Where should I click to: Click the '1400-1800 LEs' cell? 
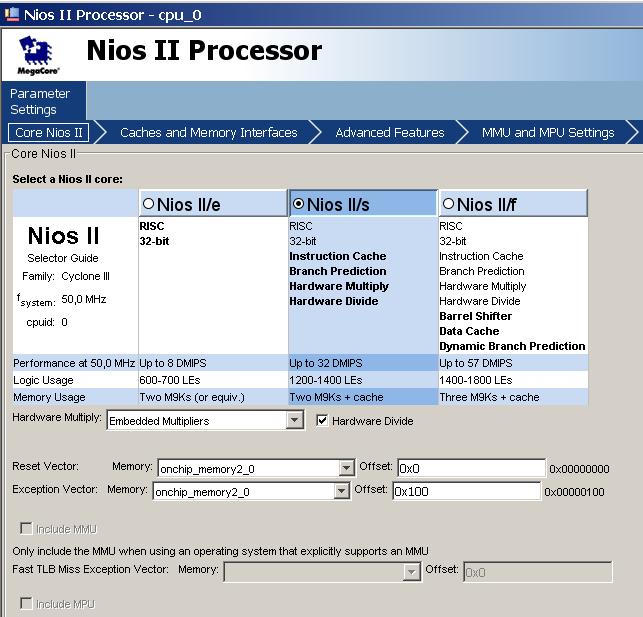[513, 380]
